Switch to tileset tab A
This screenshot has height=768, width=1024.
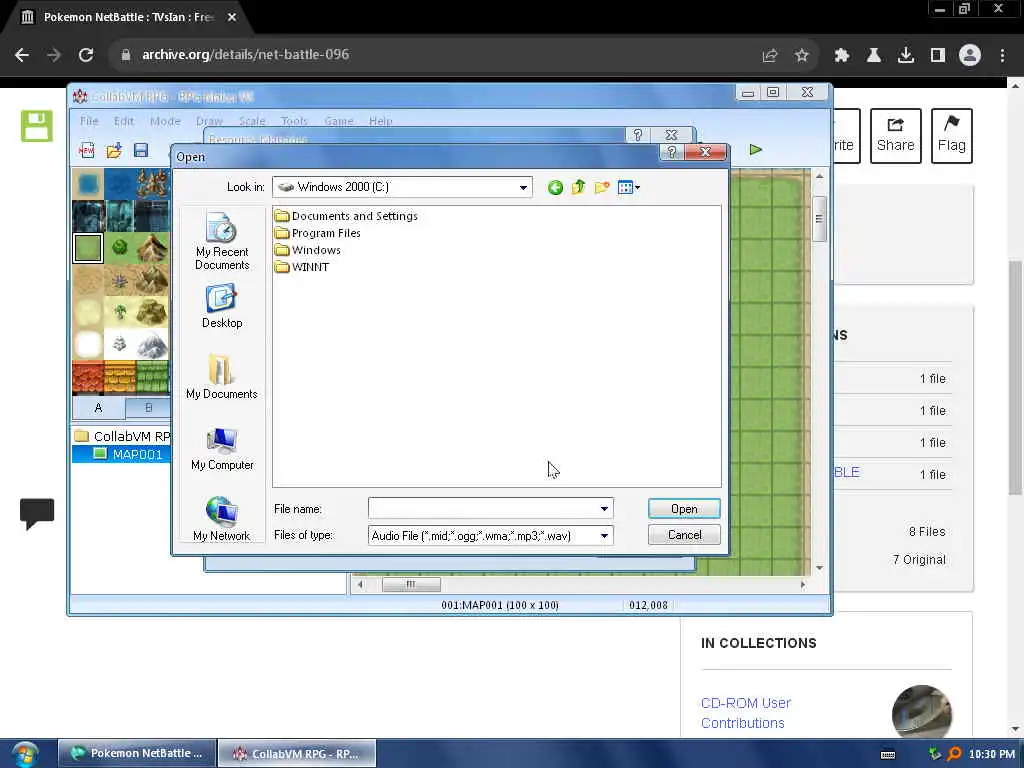pos(98,408)
